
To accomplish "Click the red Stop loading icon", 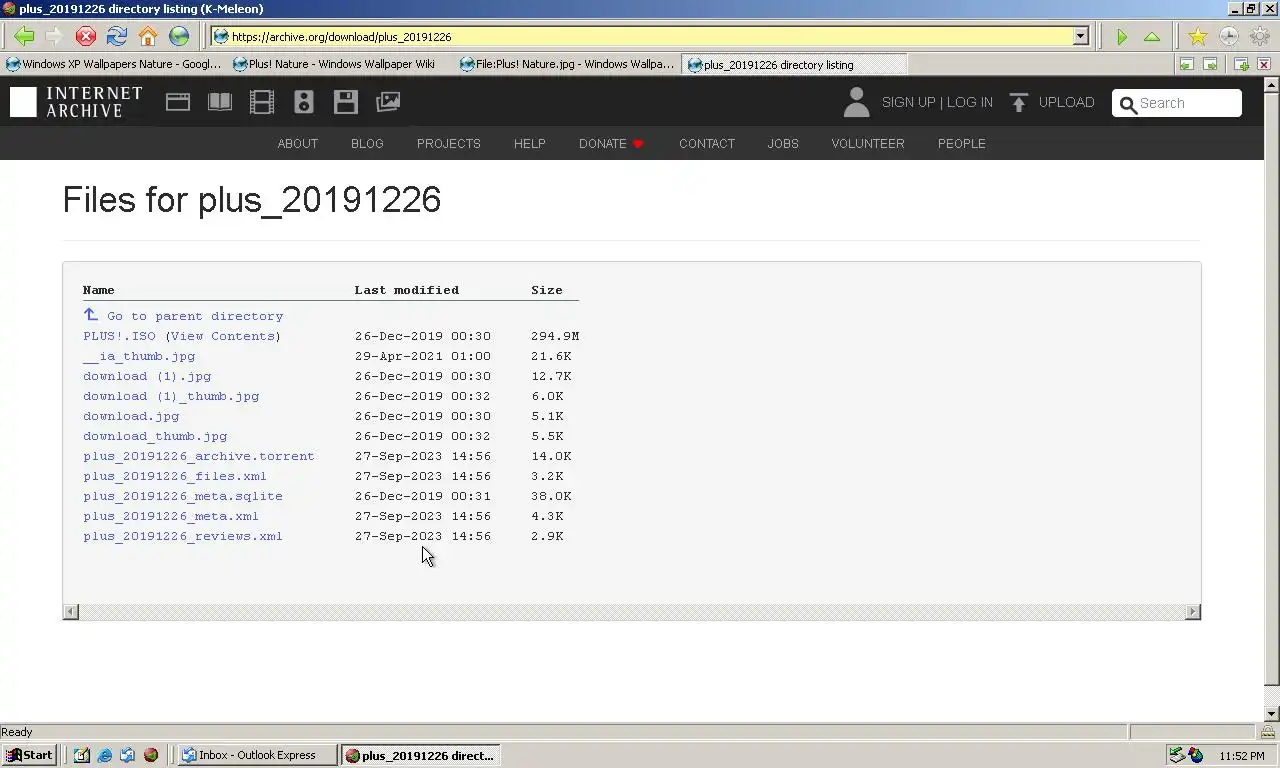I will click(x=86, y=37).
